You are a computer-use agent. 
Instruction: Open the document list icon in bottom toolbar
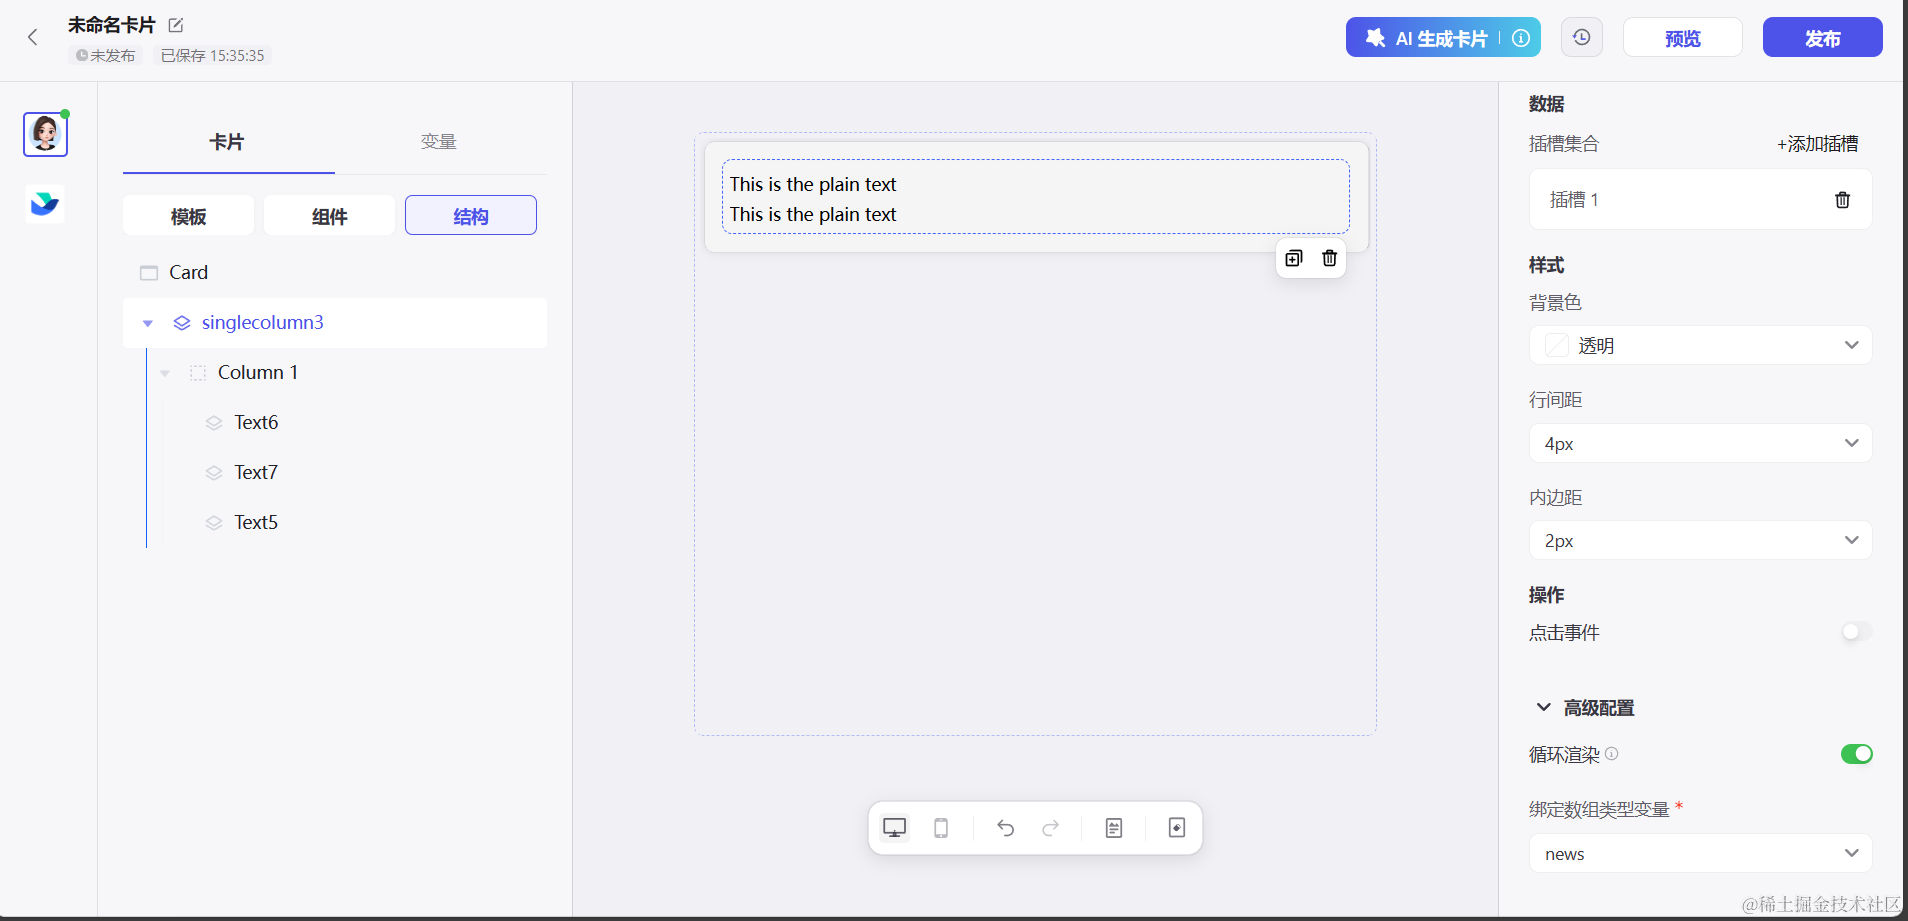1114,828
